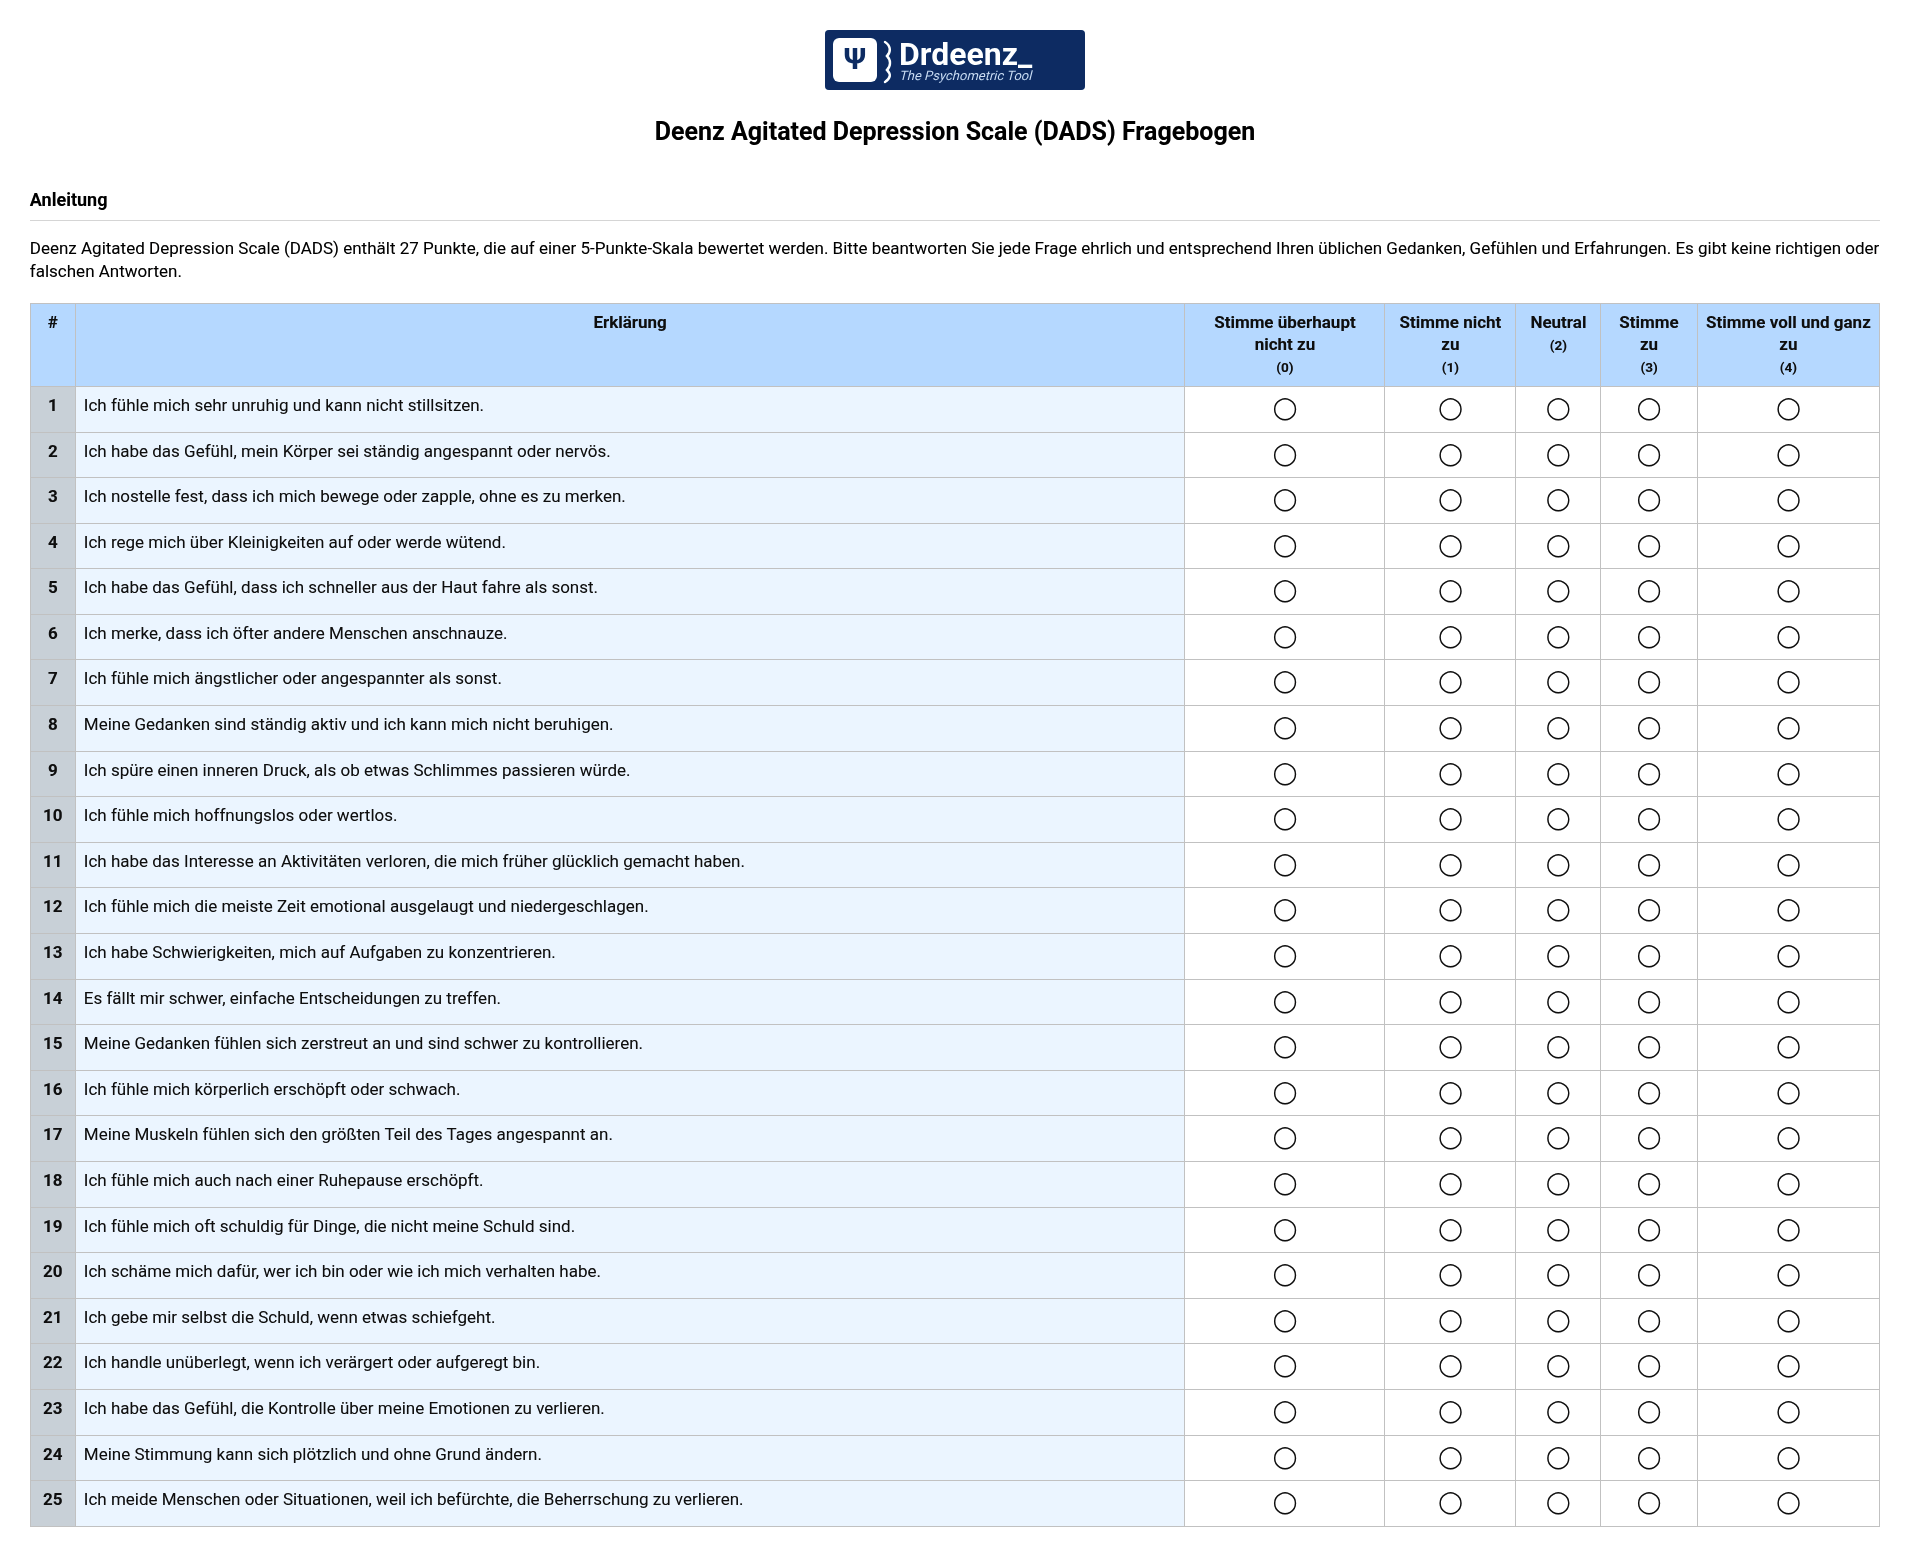This screenshot has width=1910, height=1557.
Task: Click row number 17 cell
Action: (x=53, y=1139)
